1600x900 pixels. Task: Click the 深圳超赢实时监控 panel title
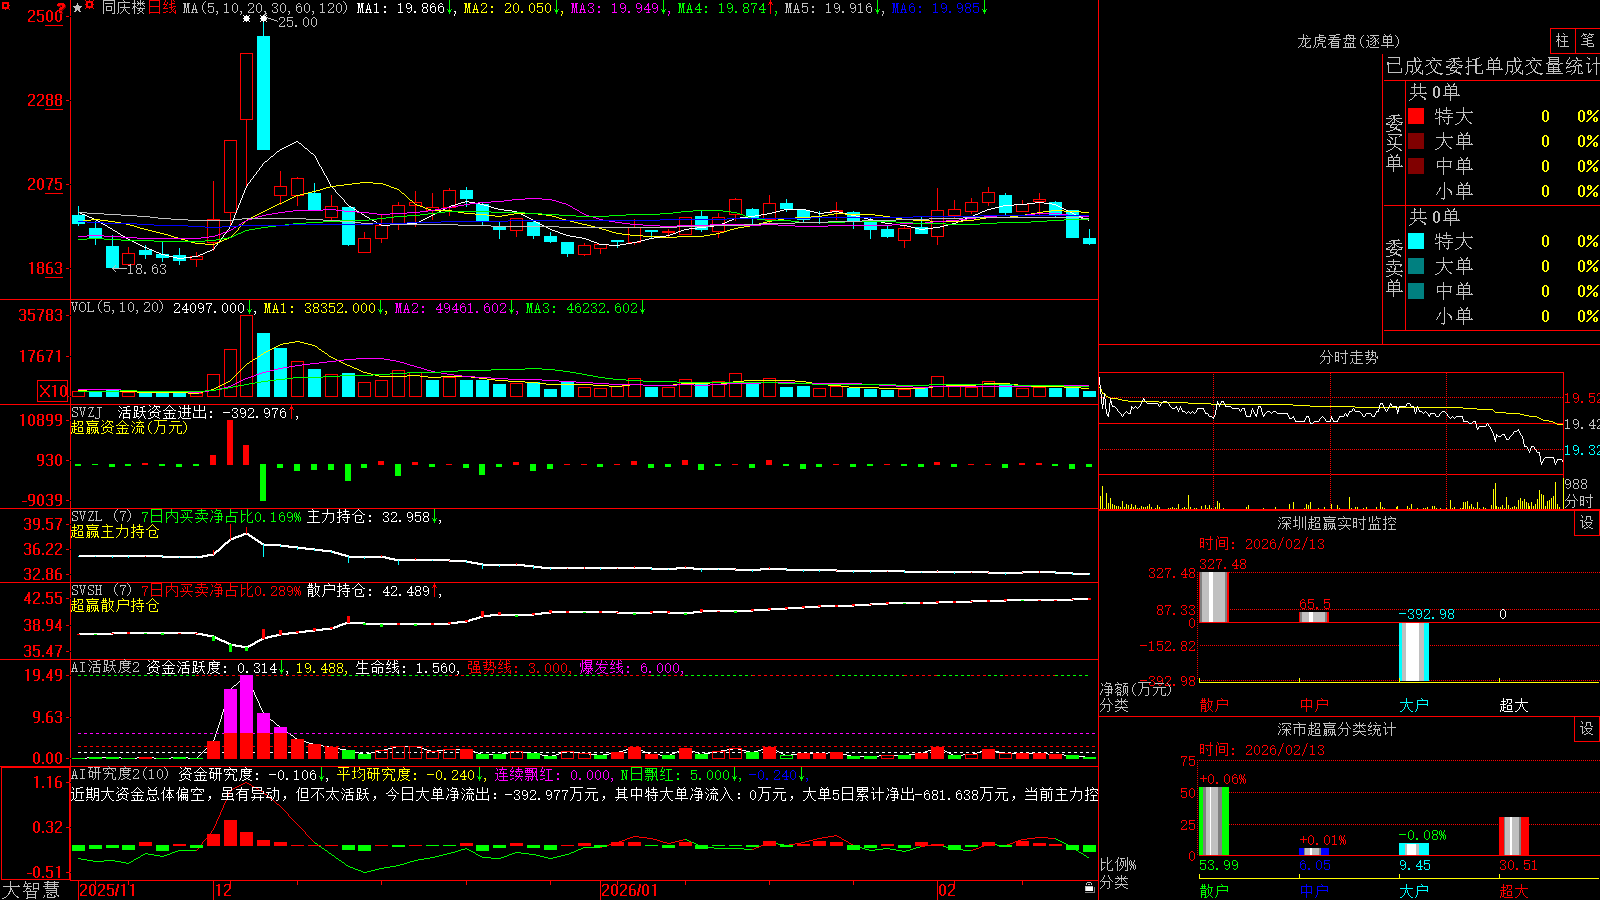1337,523
